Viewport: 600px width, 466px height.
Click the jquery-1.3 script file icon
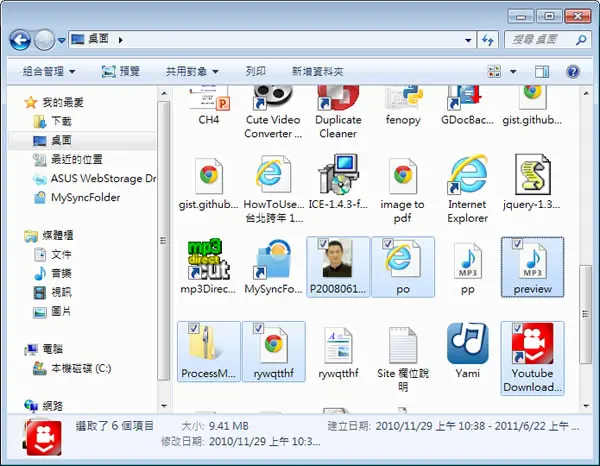[532, 174]
